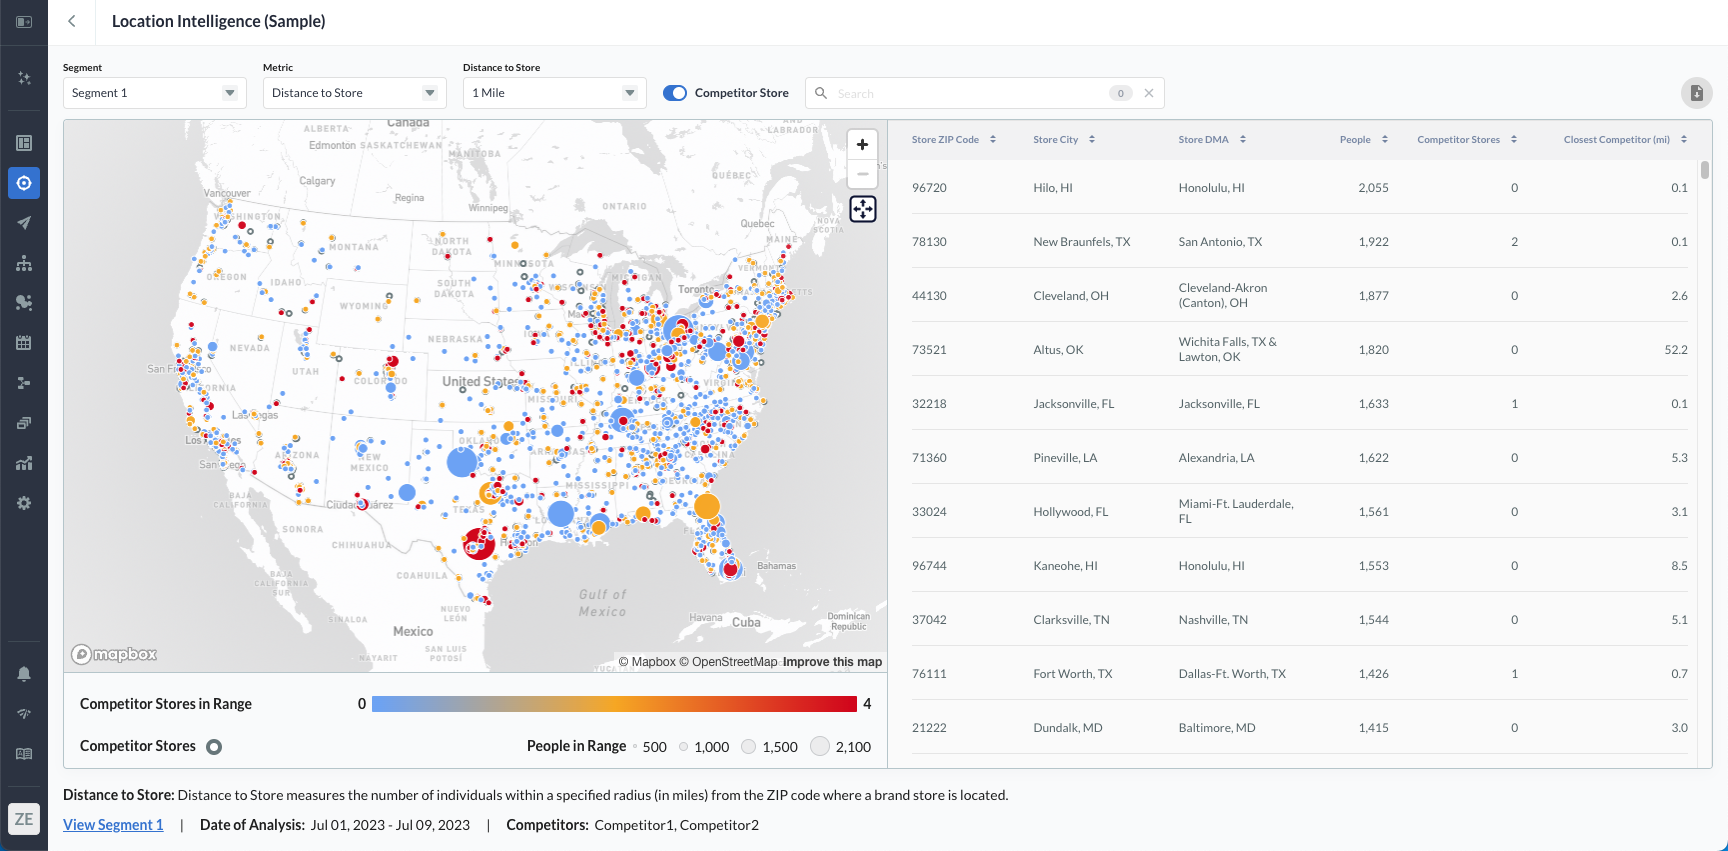1728x851 pixels.
Task: Clear the search with the X icon
Action: click(1149, 93)
